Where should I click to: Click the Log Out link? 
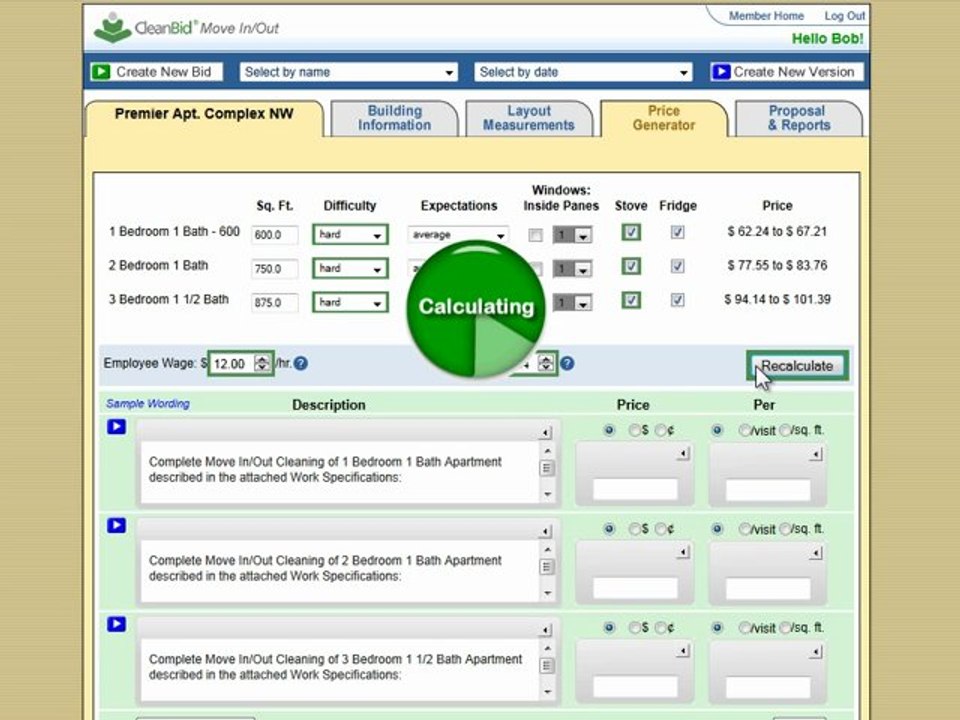point(844,16)
